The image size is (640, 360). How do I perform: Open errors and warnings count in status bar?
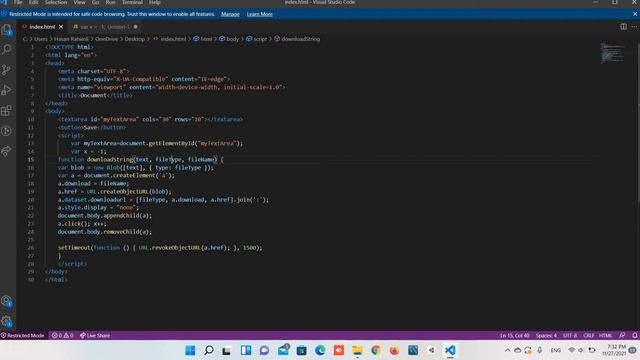[x=62, y=336]
